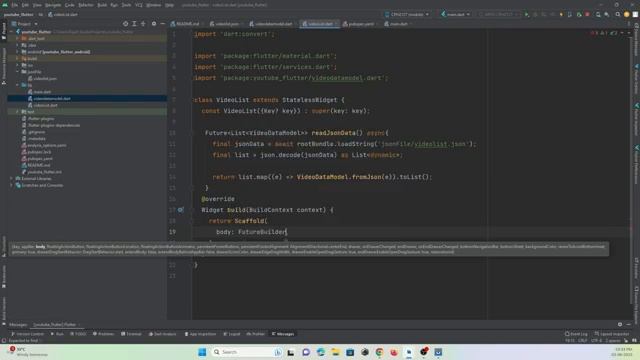Open the Logcat tool window

[x=232, y=334]
